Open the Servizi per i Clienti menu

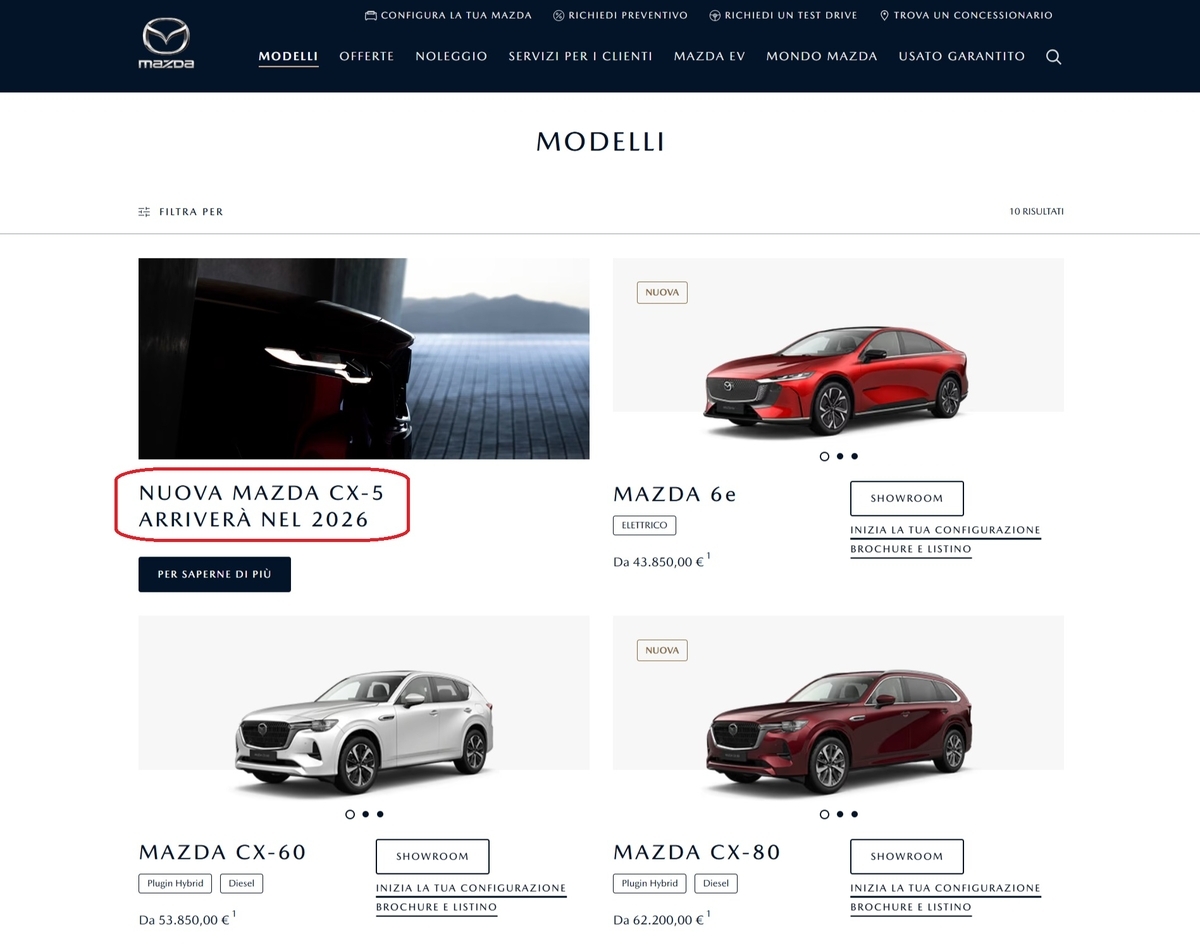click(x=580, y=56)
